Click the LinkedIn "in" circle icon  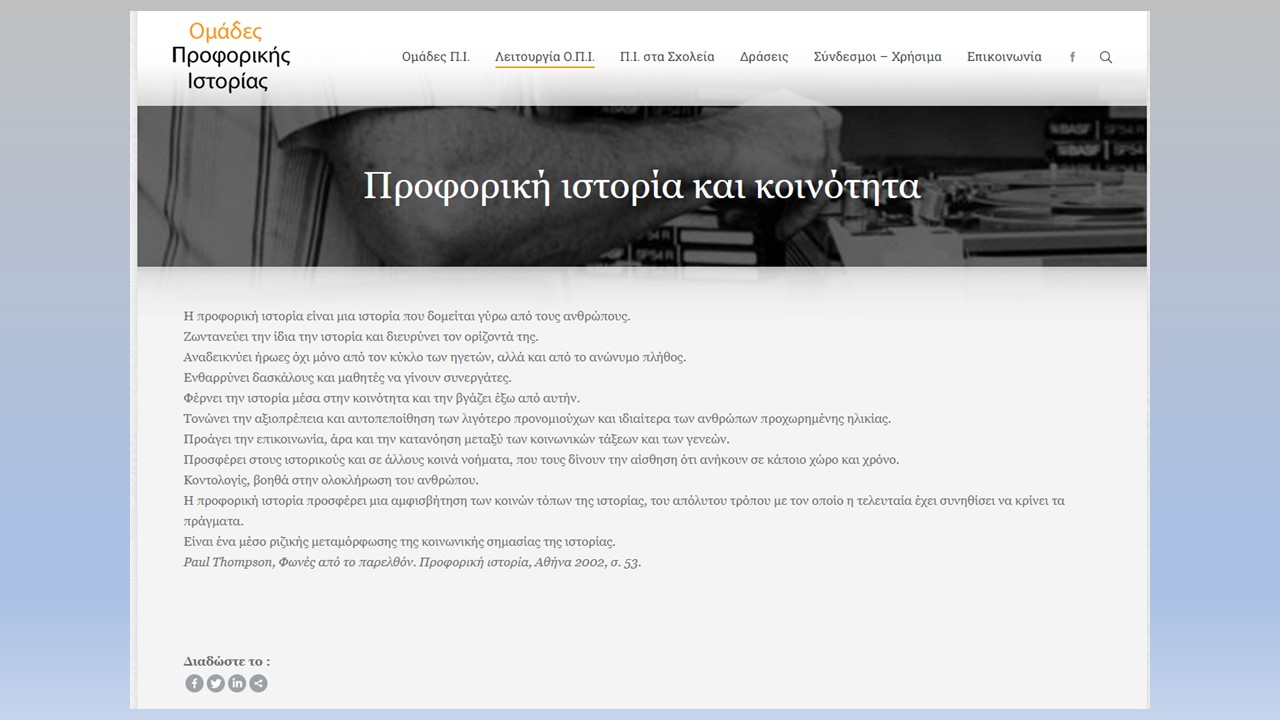(x=236, y=683)
